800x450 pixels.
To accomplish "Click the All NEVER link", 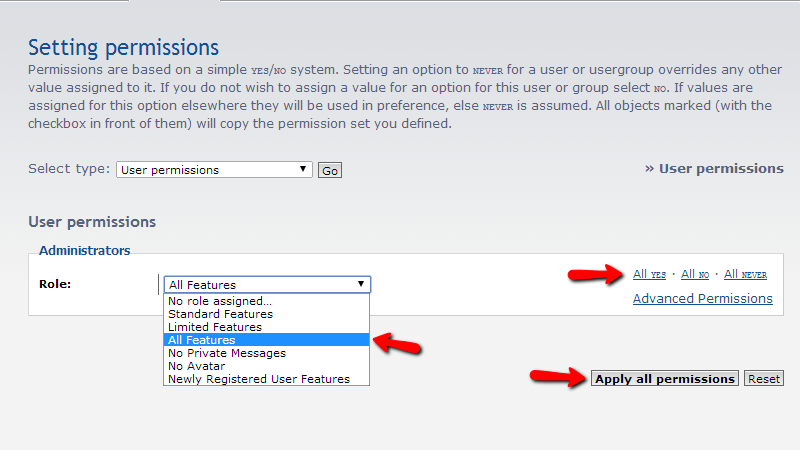I will [745, 274].
